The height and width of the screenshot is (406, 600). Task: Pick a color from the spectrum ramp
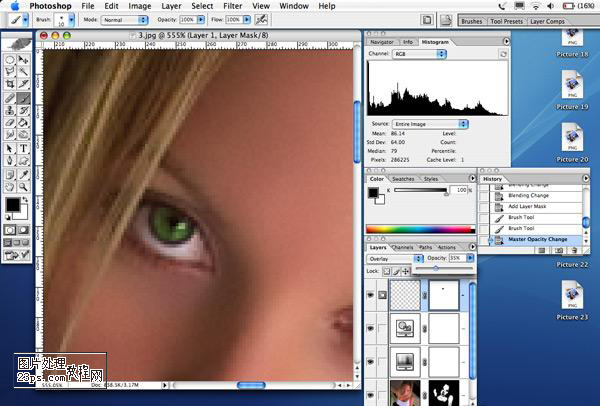click(420, 230)
